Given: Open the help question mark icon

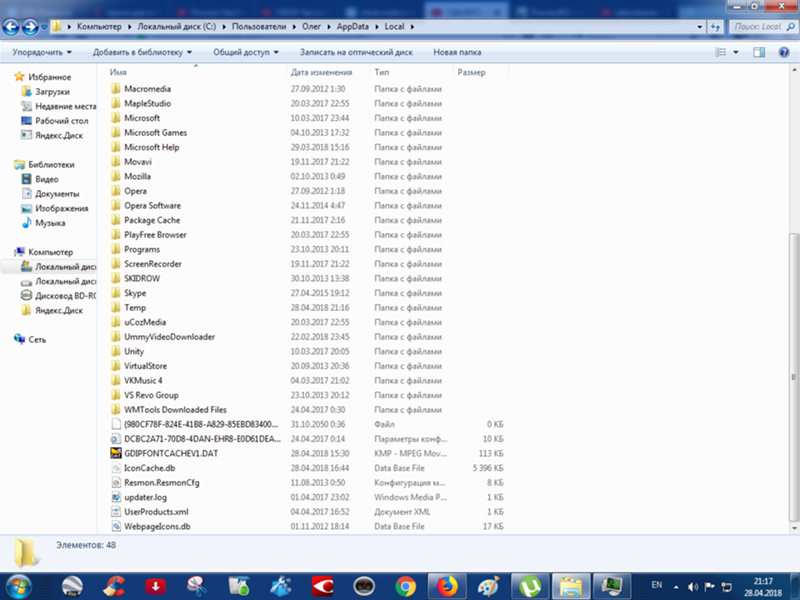Looking at the screenshot, I should [784, 52].
